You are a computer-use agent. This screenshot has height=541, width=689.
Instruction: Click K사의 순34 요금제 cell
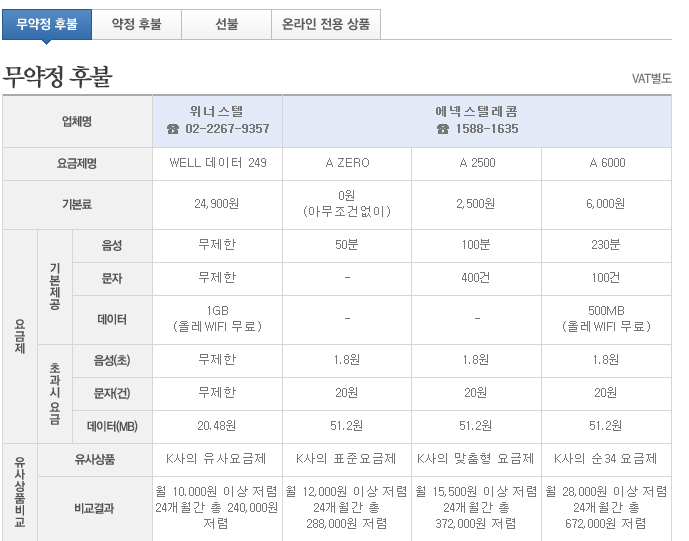pos(607,459)
